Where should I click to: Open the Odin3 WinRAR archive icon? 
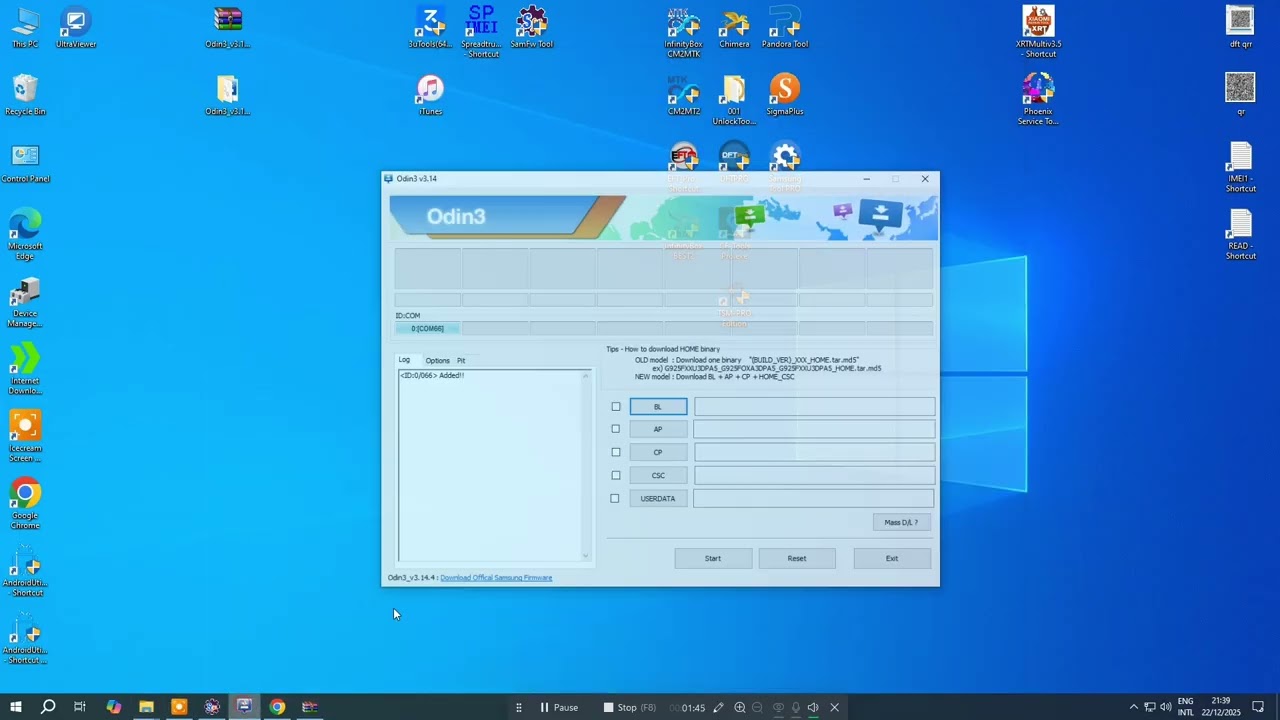tap(228, 28)
